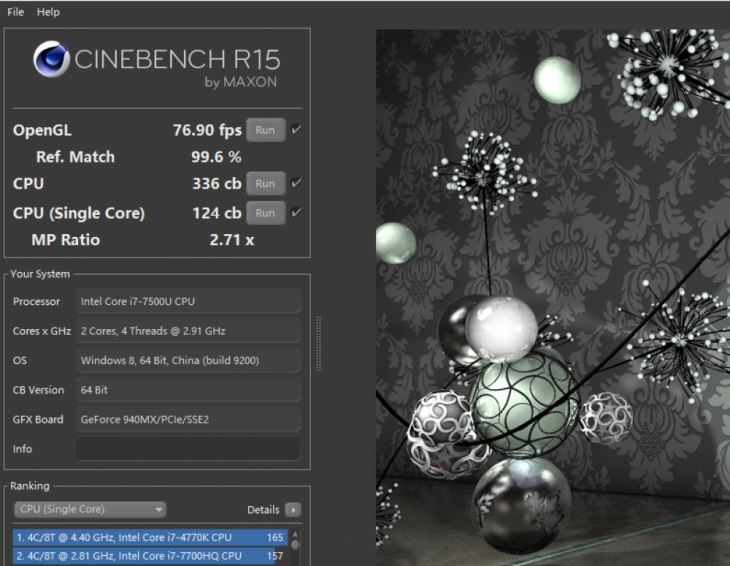This screenshot has height=566, width=730.
Task: Toggle the CPU test checkmark
Action: tap(296, 183)
